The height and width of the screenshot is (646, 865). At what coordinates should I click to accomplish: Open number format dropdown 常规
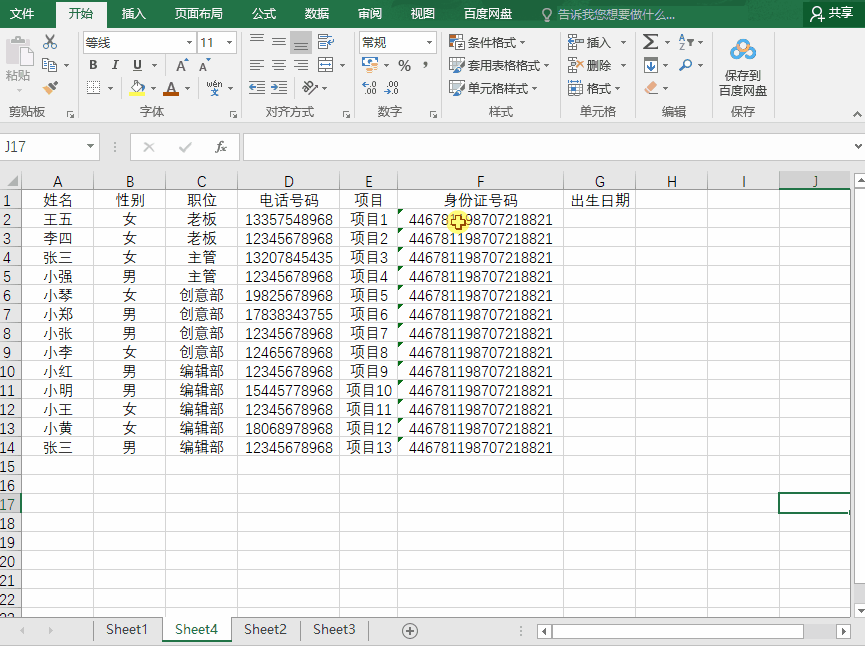(429, 42)
